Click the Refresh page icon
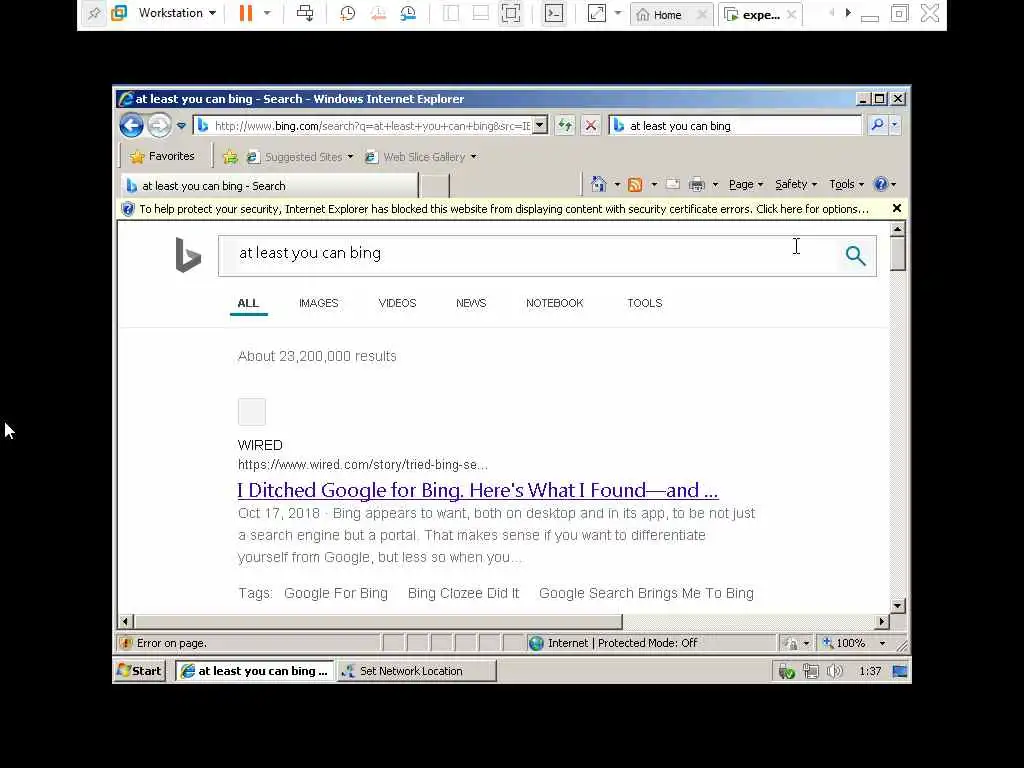 click(x=565, y=125)
